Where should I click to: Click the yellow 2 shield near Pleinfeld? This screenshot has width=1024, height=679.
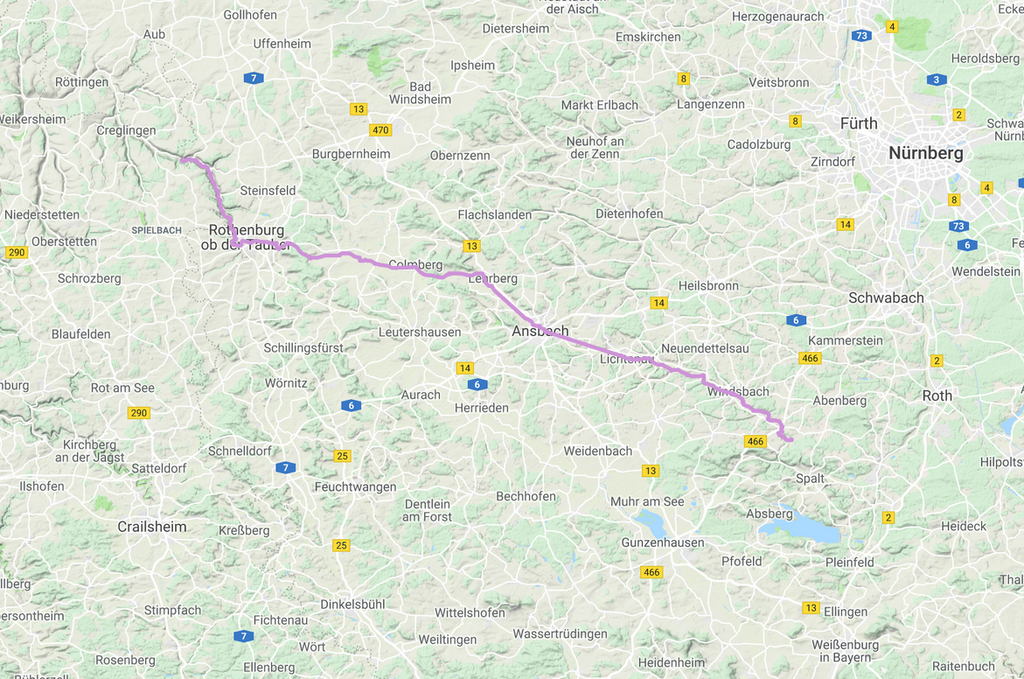pyautogui.click(x=888, y=518)
